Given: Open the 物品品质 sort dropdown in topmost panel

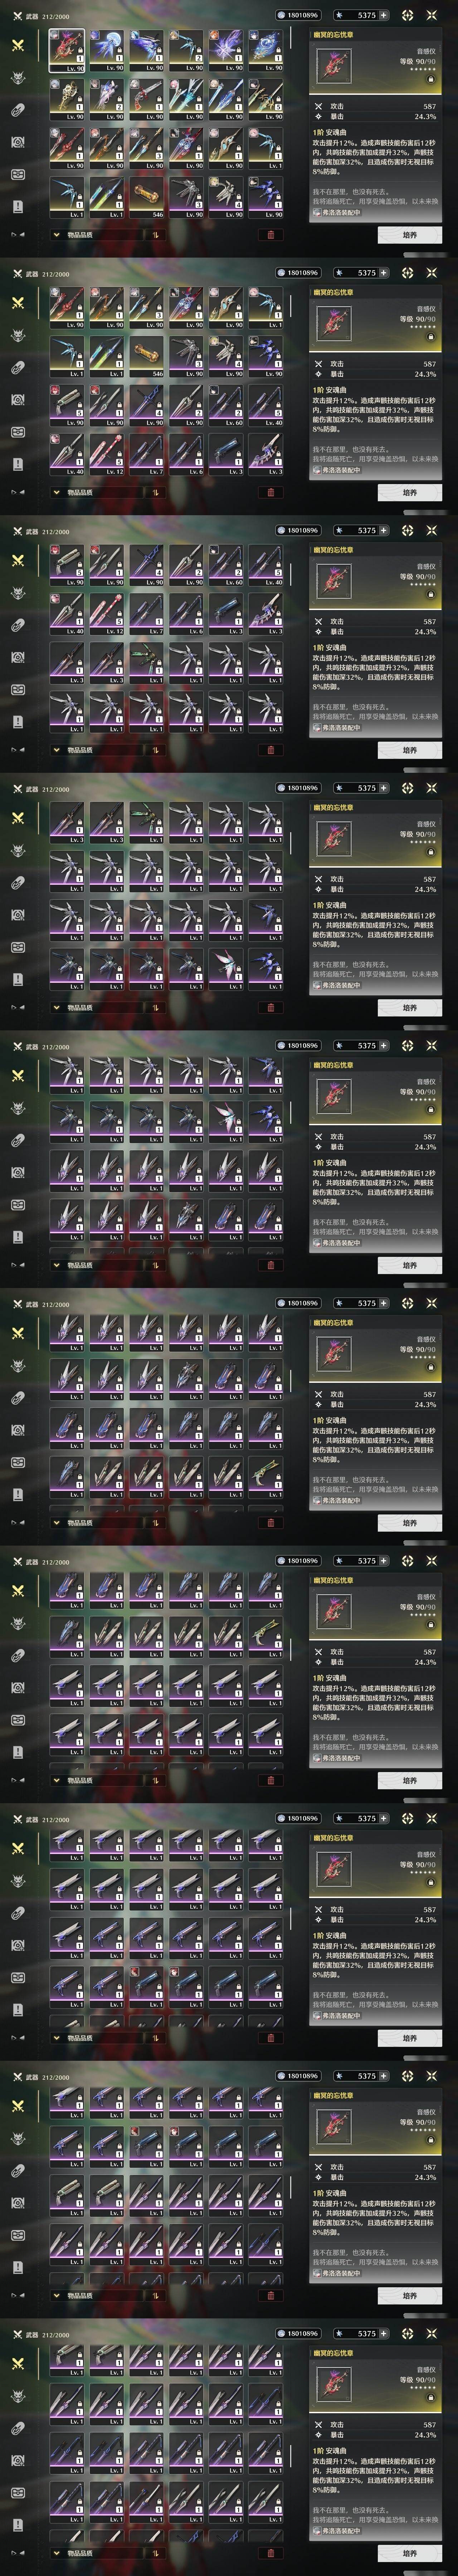Looking at the screenshot, I should pyautogui.click(x=80, y=235).
